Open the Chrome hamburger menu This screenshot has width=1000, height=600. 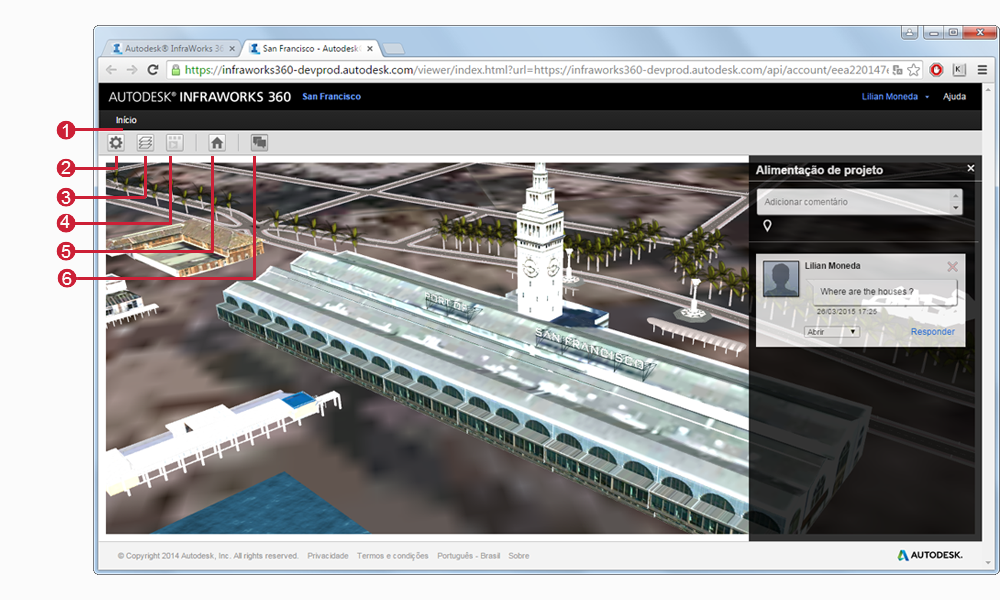[982, 70]
